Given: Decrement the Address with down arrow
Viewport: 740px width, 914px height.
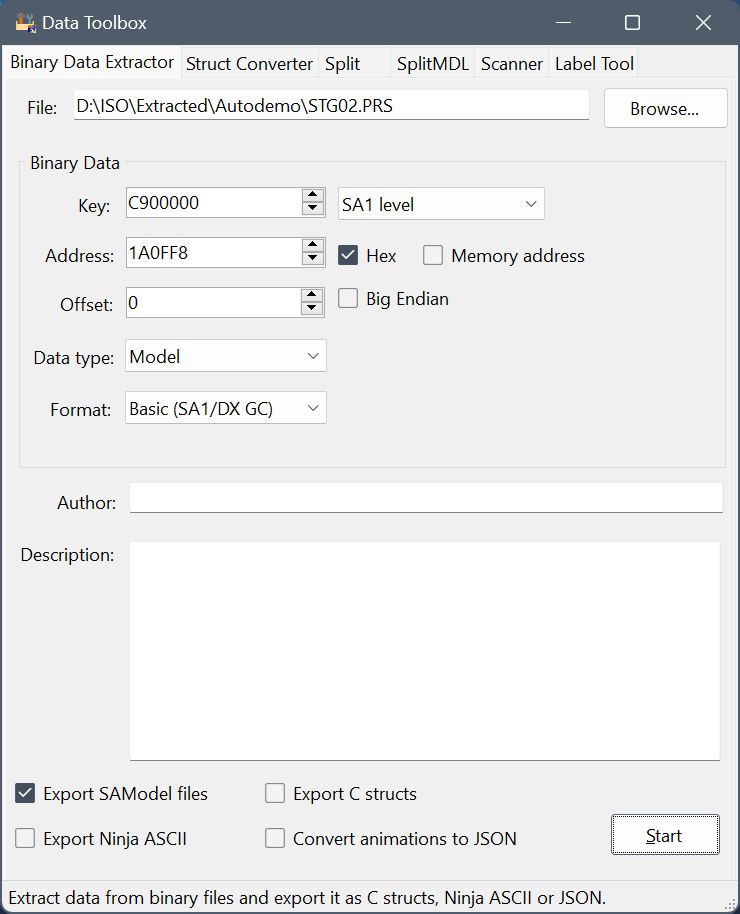Looking at the screenshot, I should coord(313,259).
